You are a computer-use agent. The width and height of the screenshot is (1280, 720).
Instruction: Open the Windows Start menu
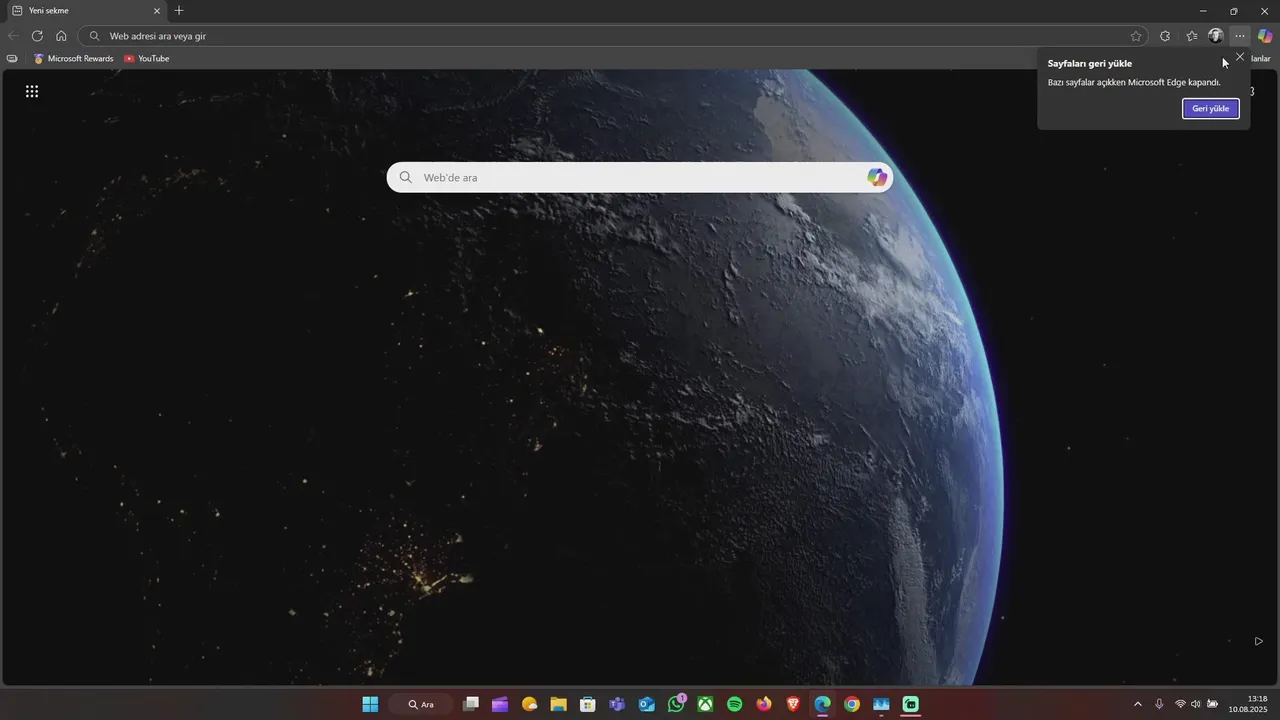click(370, 704)
